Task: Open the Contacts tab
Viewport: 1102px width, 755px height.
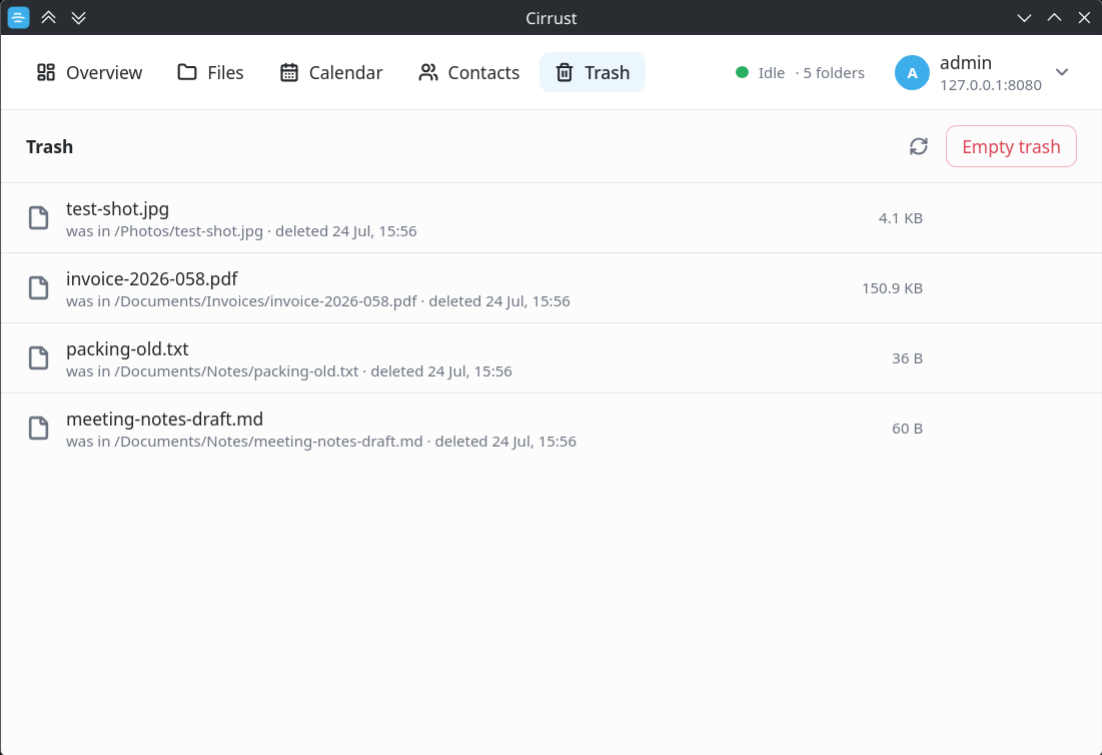Action: pos(469,72)
